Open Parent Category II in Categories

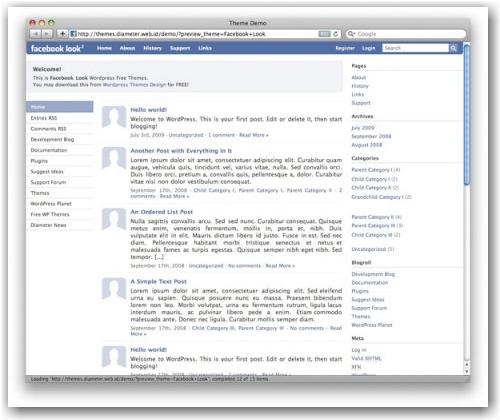click(373, 217)
